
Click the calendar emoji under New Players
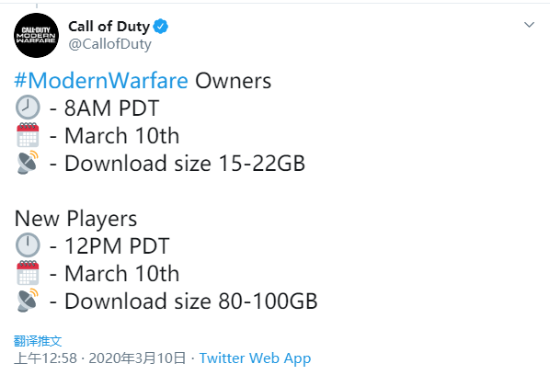pyautogui.click(x=28, y=273)
